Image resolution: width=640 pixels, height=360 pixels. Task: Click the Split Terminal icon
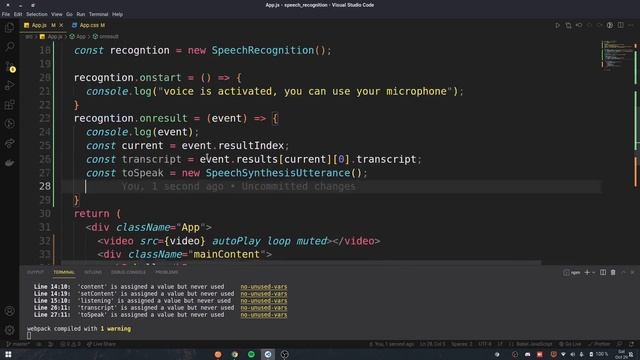point(603,272)
